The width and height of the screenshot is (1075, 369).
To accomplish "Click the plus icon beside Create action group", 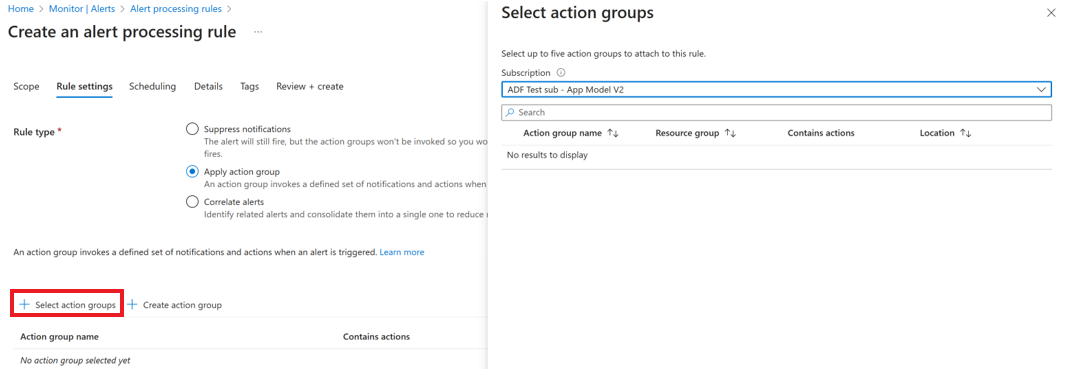I will pyautogui.click(x=132, y=305).
